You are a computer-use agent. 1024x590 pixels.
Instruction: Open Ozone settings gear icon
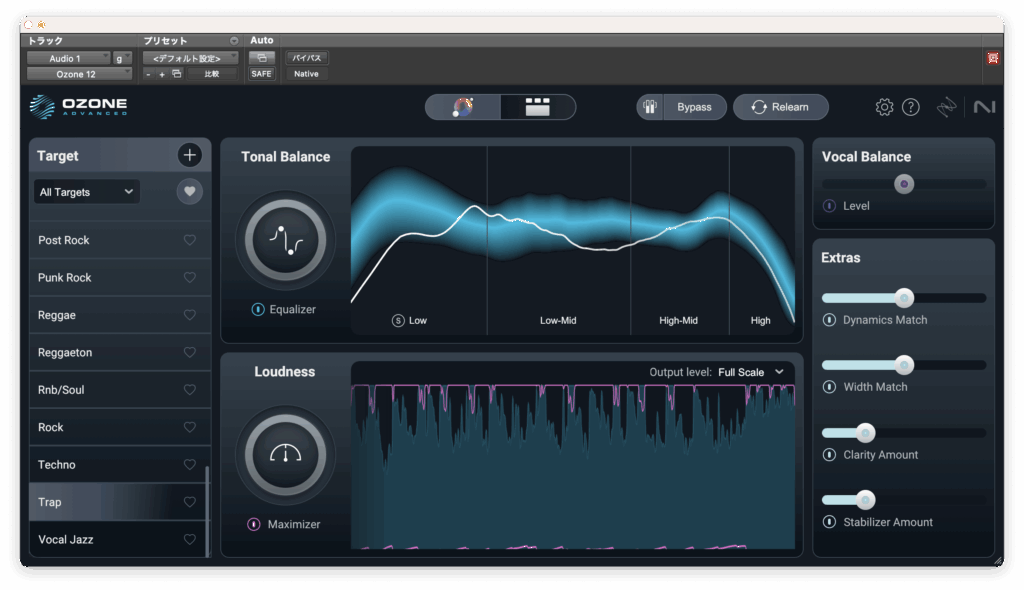(x=884, y=107)
